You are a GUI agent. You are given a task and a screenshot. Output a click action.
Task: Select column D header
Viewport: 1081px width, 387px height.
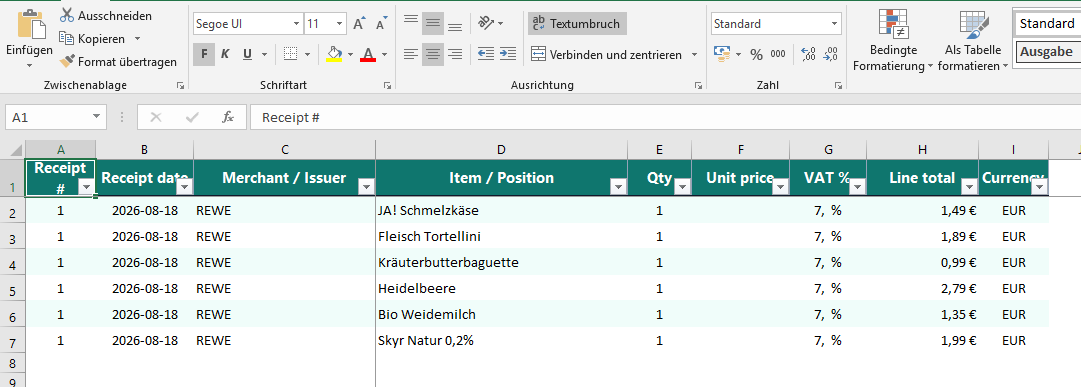click(501, 150)
